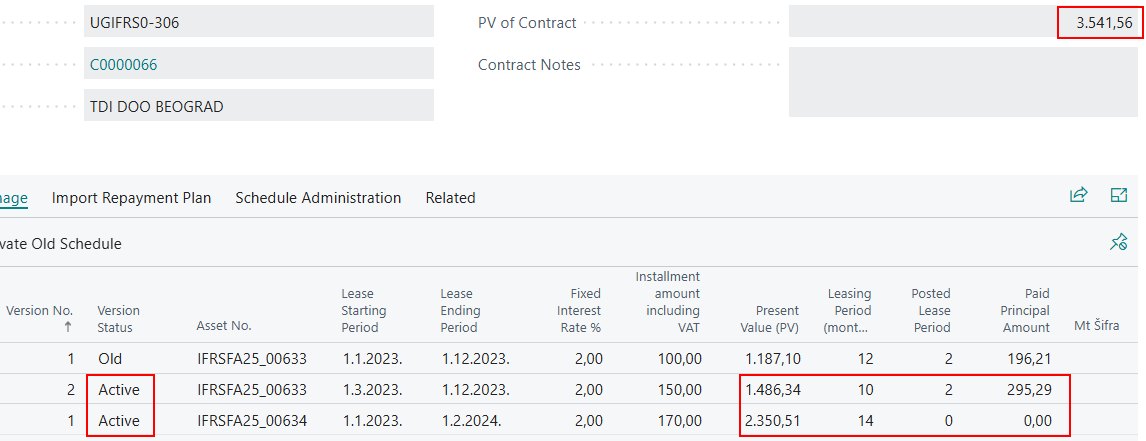1146x441 pixels.
Task: Click present value 1.187,10
Action: tap(773, 358)
